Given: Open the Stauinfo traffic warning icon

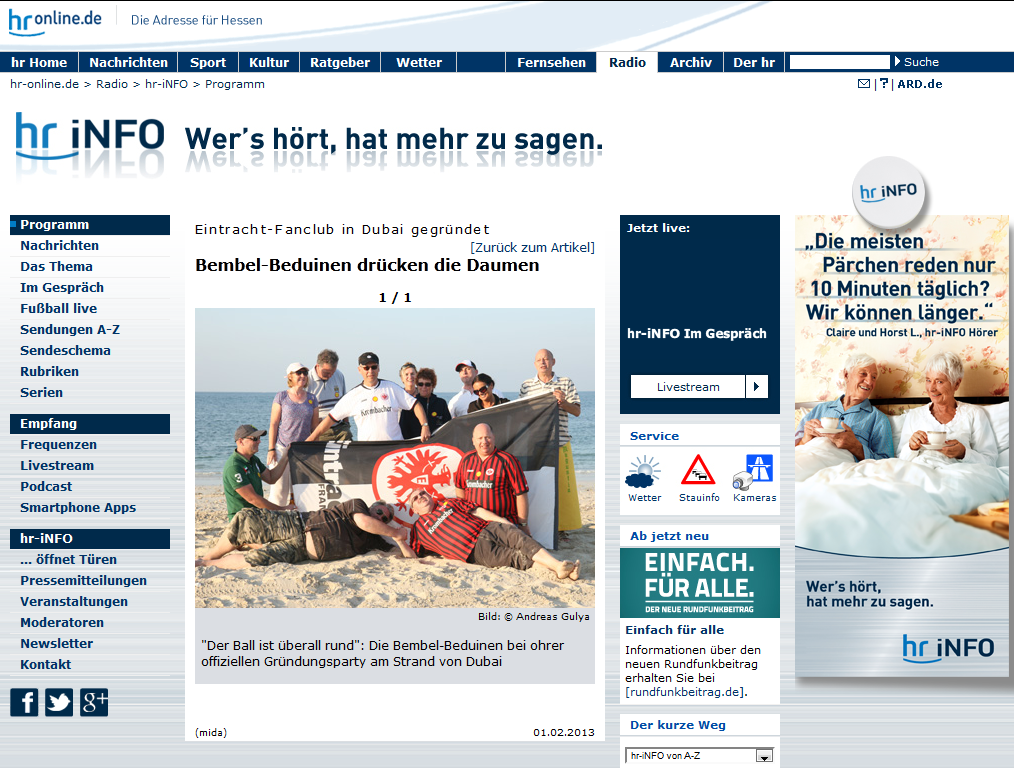Looking at the screenshot, I should [x=698, y=471].
